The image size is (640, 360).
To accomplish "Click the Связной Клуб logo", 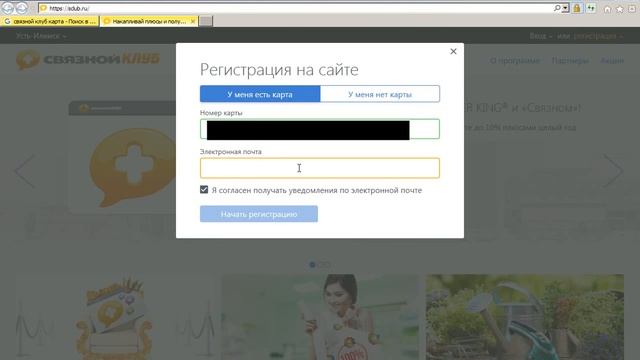I will pyautogui.click(x=87, y=60).
